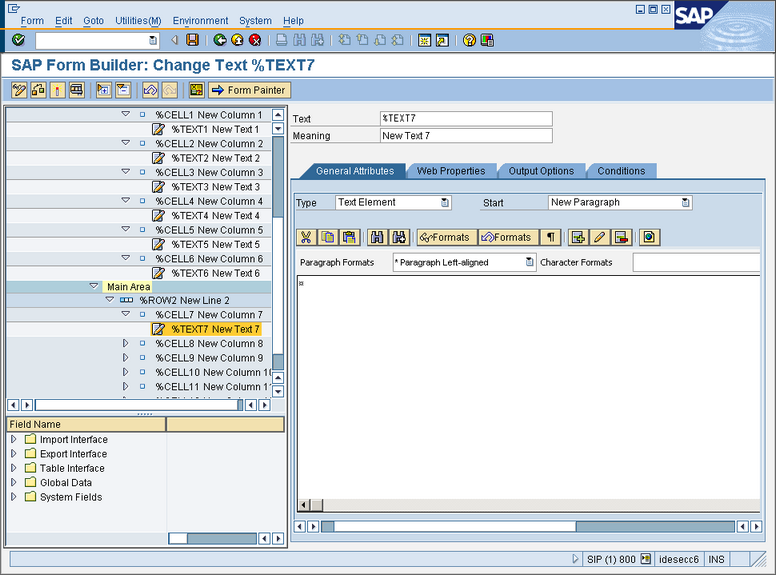Screen dimensions: 776x575
Task: Click the Meaning input field
Action: pyautogui.click(x=466, y=136)
